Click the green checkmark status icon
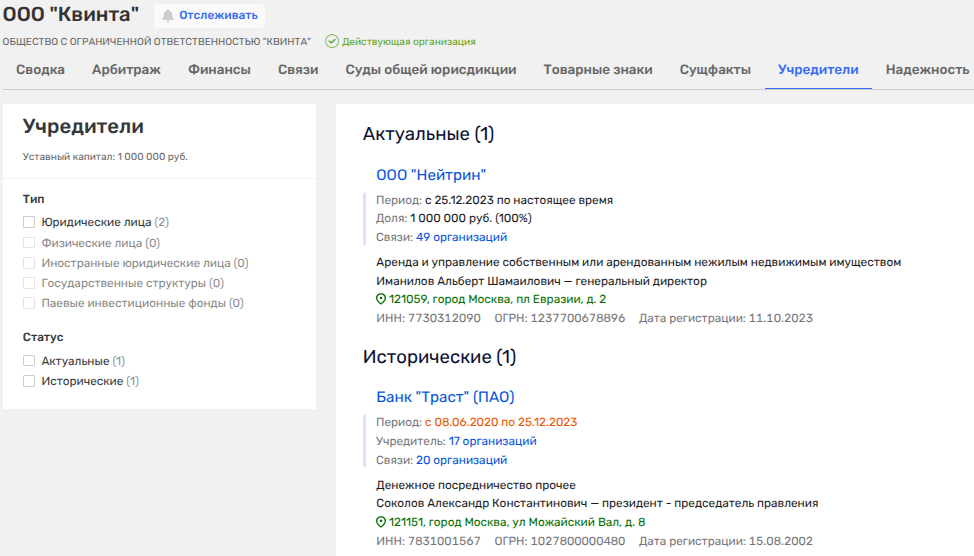This screenshot has height=556, width=974. coord(331,42)
